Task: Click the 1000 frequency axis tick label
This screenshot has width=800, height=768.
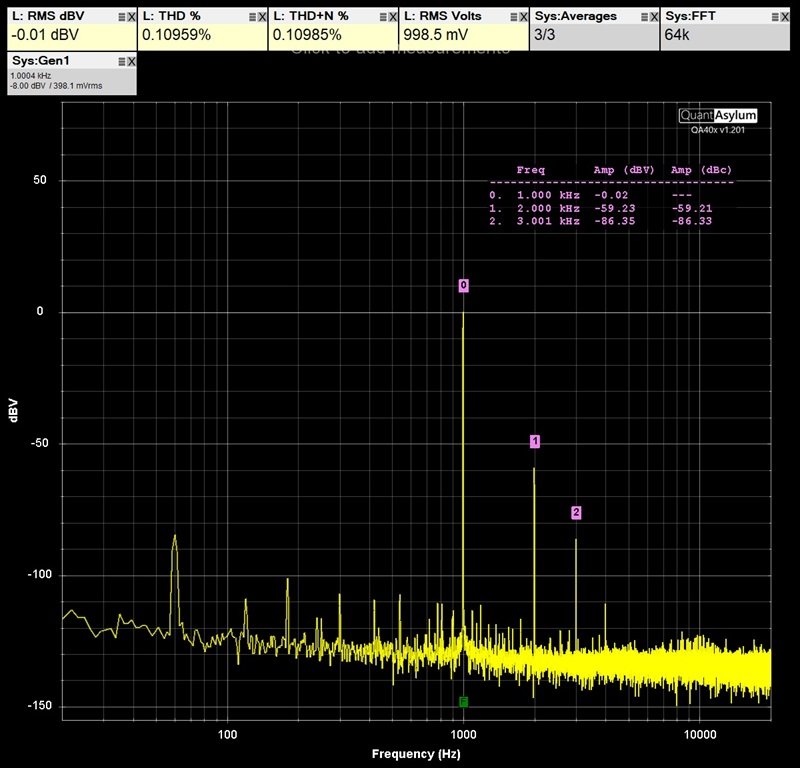Action: pos(463,735)
